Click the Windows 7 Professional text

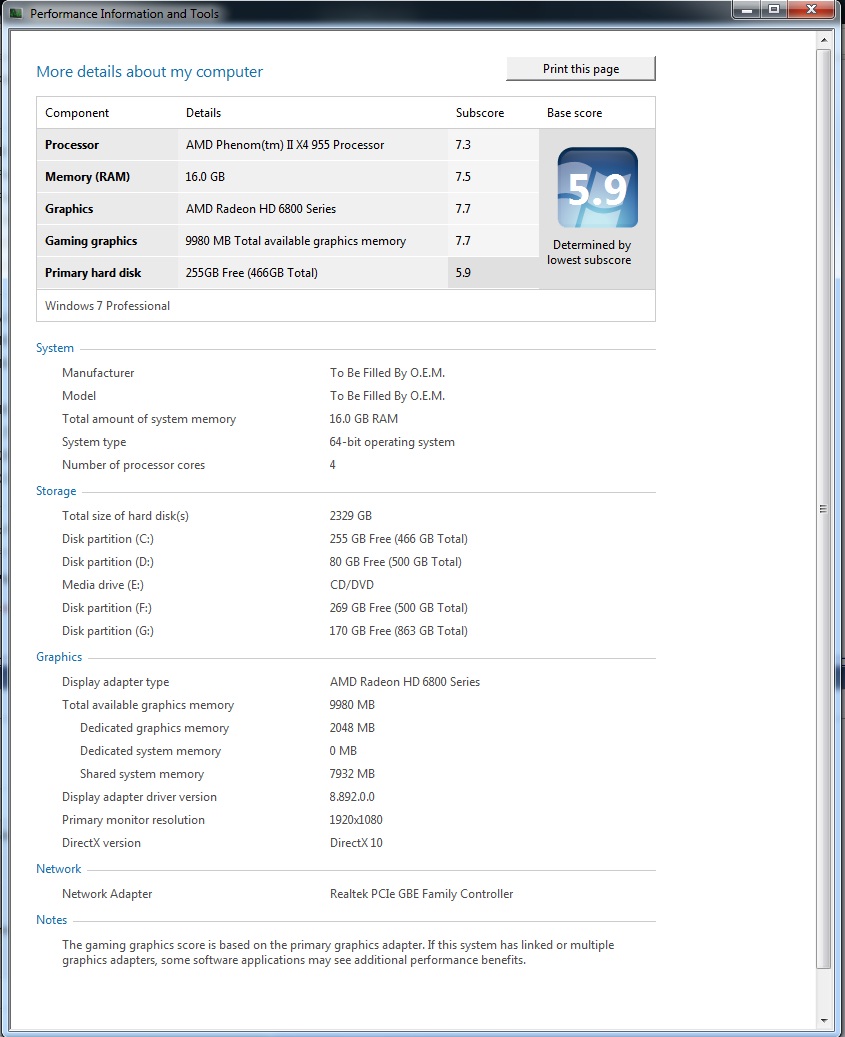(107, 306)
